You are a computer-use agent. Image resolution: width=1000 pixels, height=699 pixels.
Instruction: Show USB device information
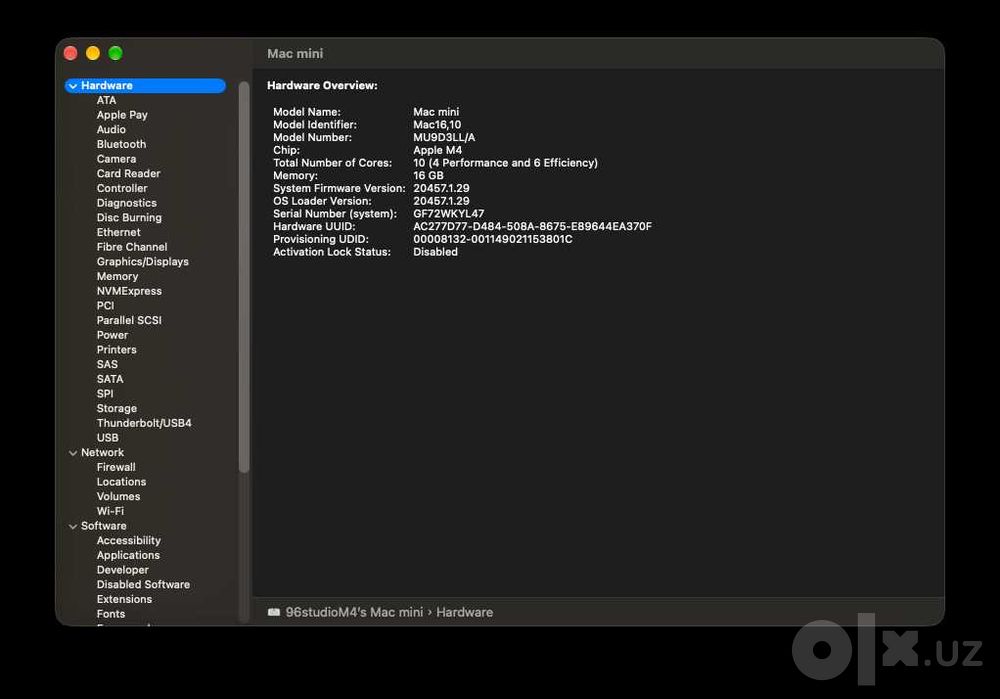click(107, 438)
